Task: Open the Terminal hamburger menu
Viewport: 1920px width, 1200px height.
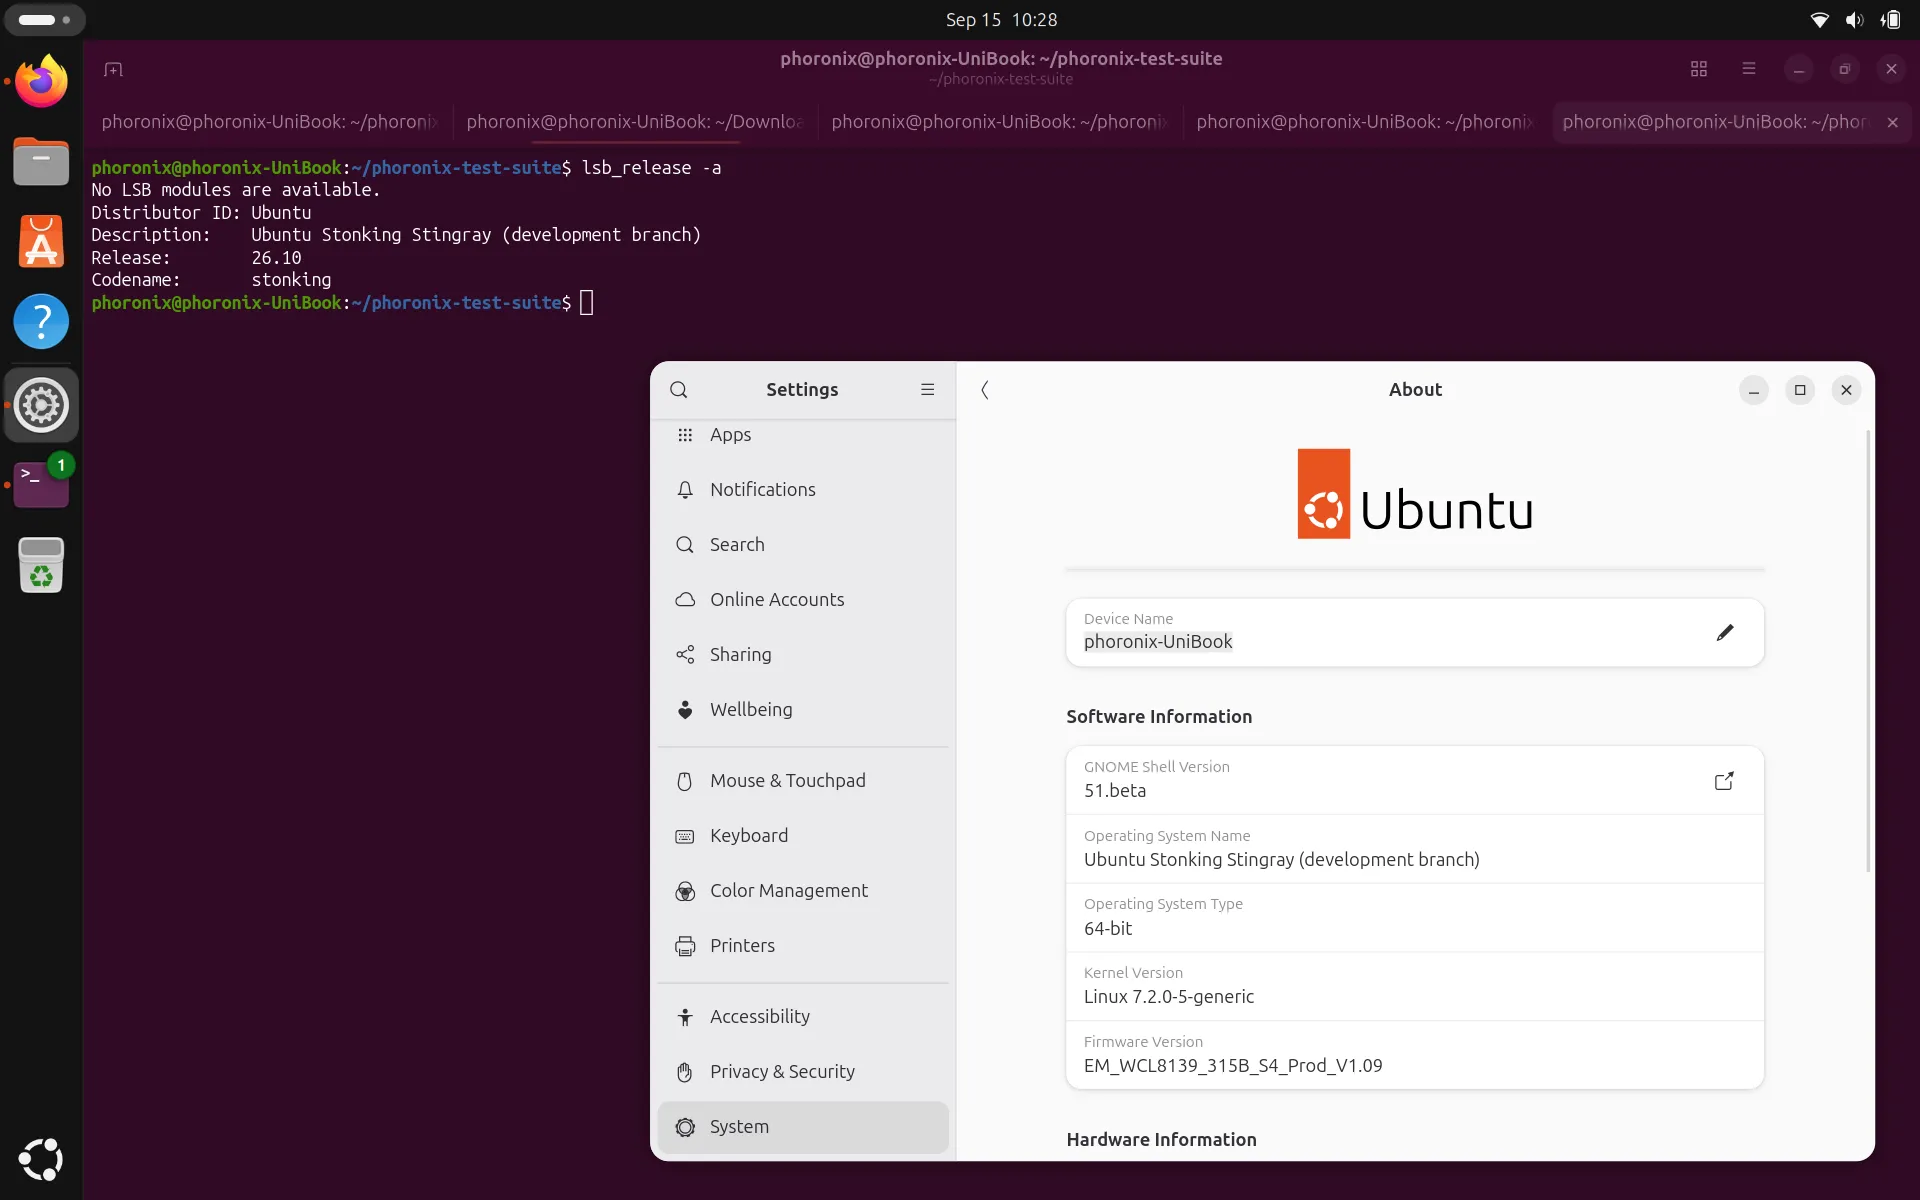Action: click(1748, 69)
